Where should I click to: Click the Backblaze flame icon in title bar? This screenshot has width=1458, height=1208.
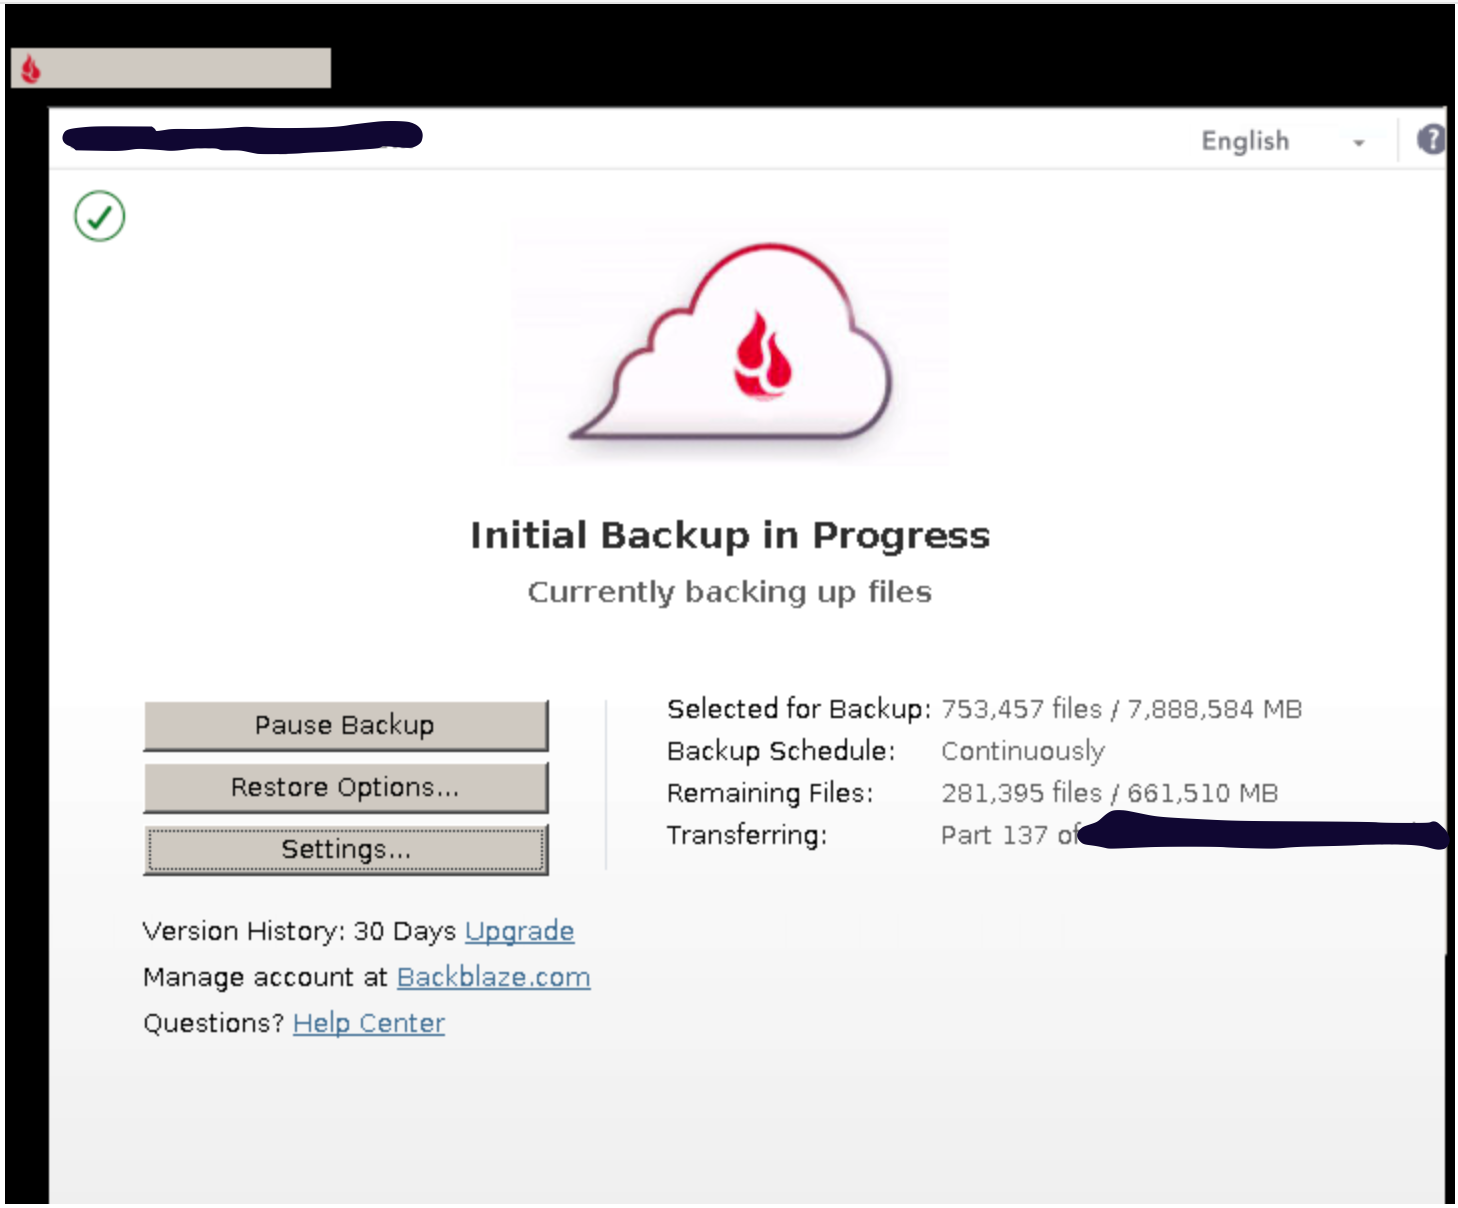[x=31, y=68]
